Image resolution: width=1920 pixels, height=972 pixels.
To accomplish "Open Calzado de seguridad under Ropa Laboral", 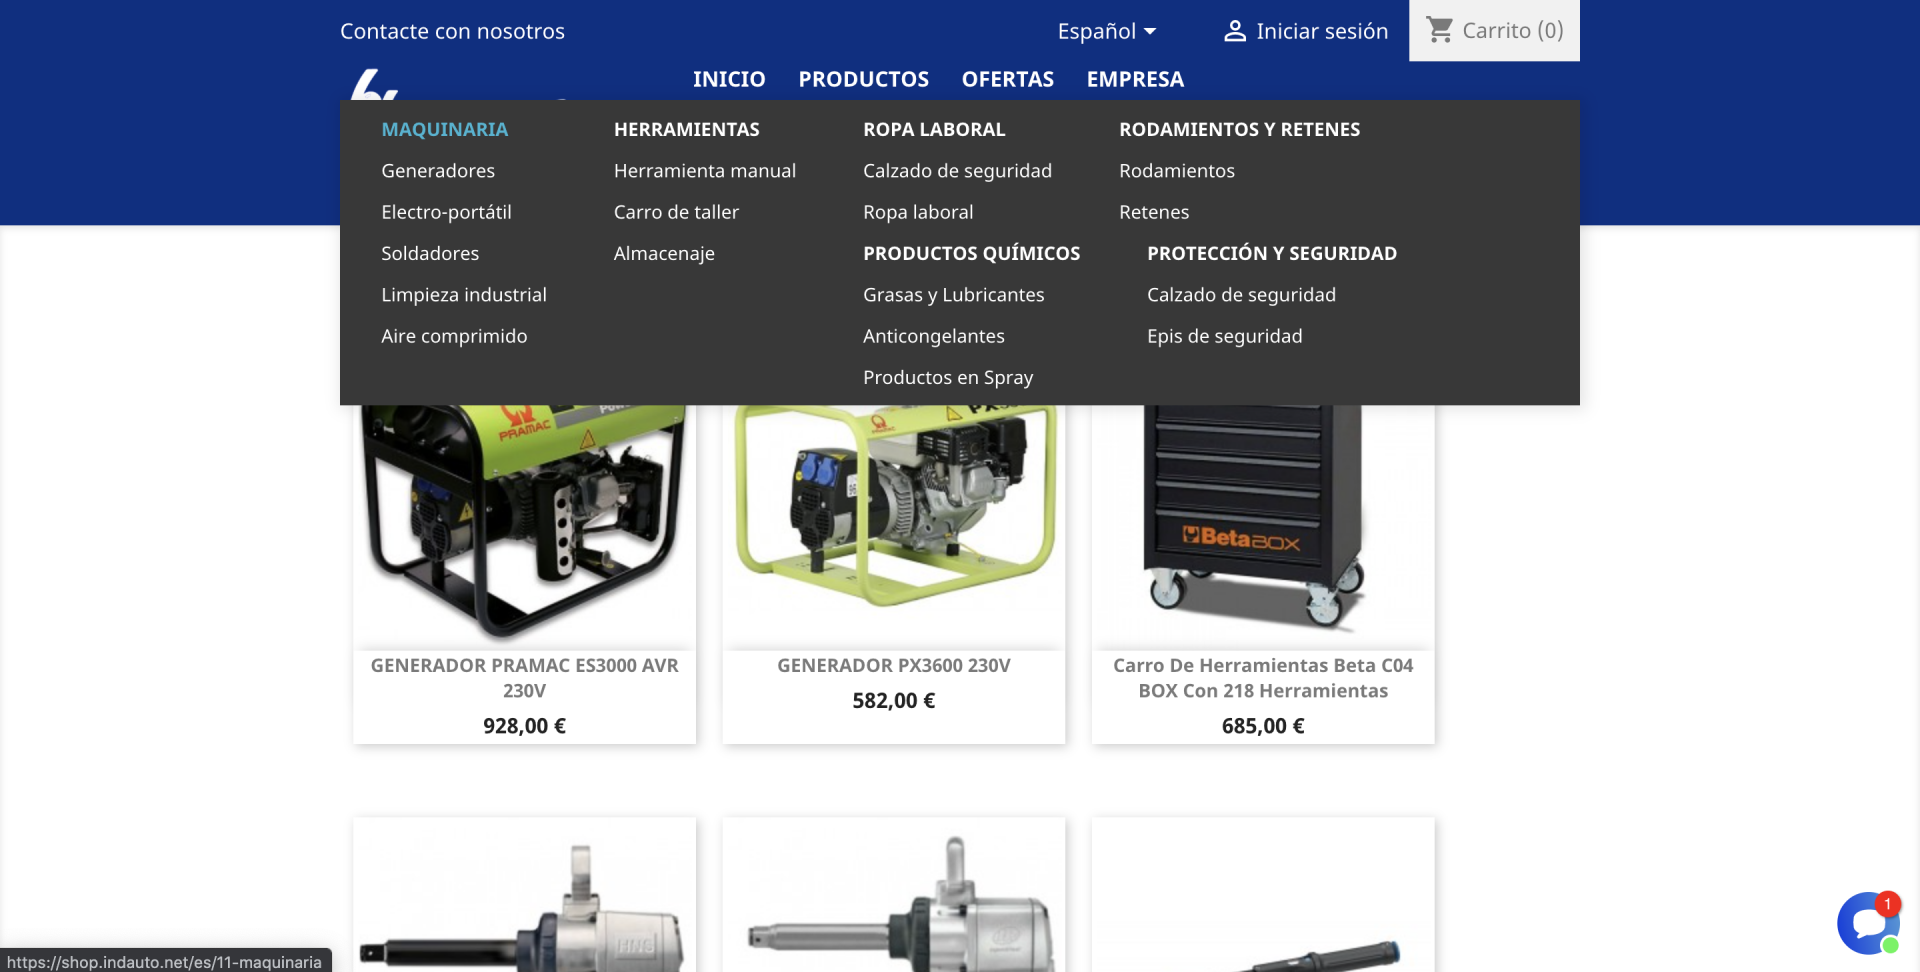I will point(957,171).
